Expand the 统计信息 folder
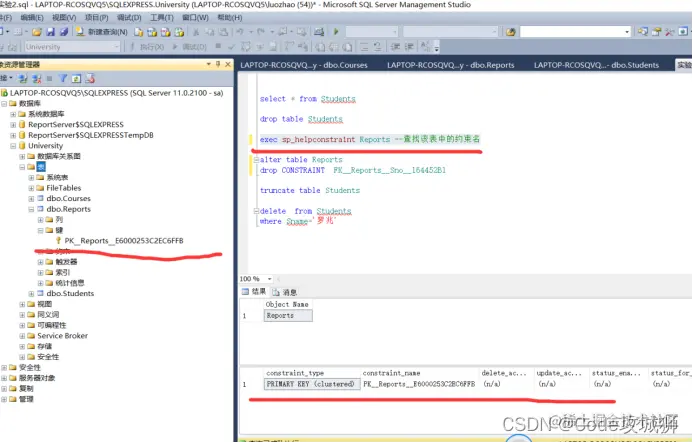This screenshot has height=443, width=693. pyautogui.click(x=41, y=283)
